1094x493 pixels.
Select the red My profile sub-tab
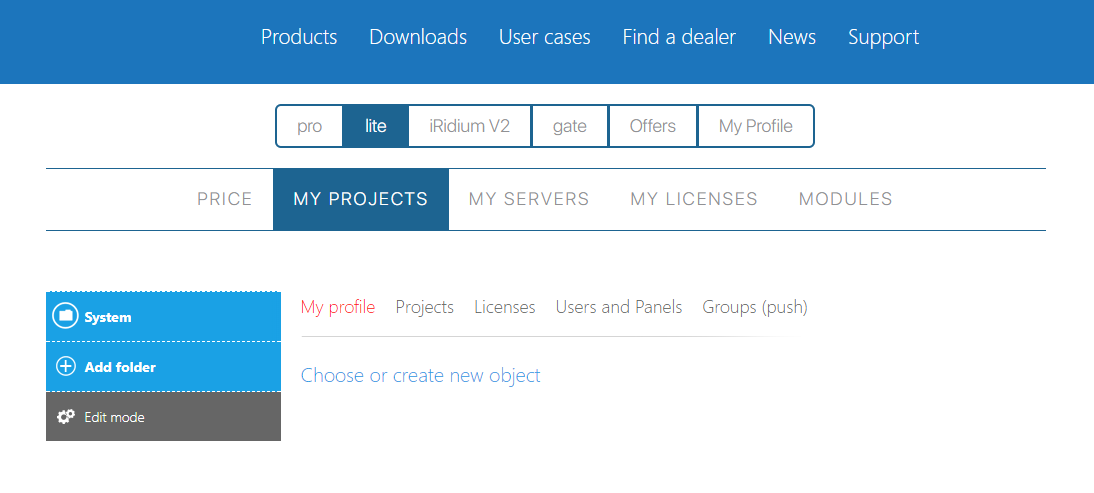(338, 307)
